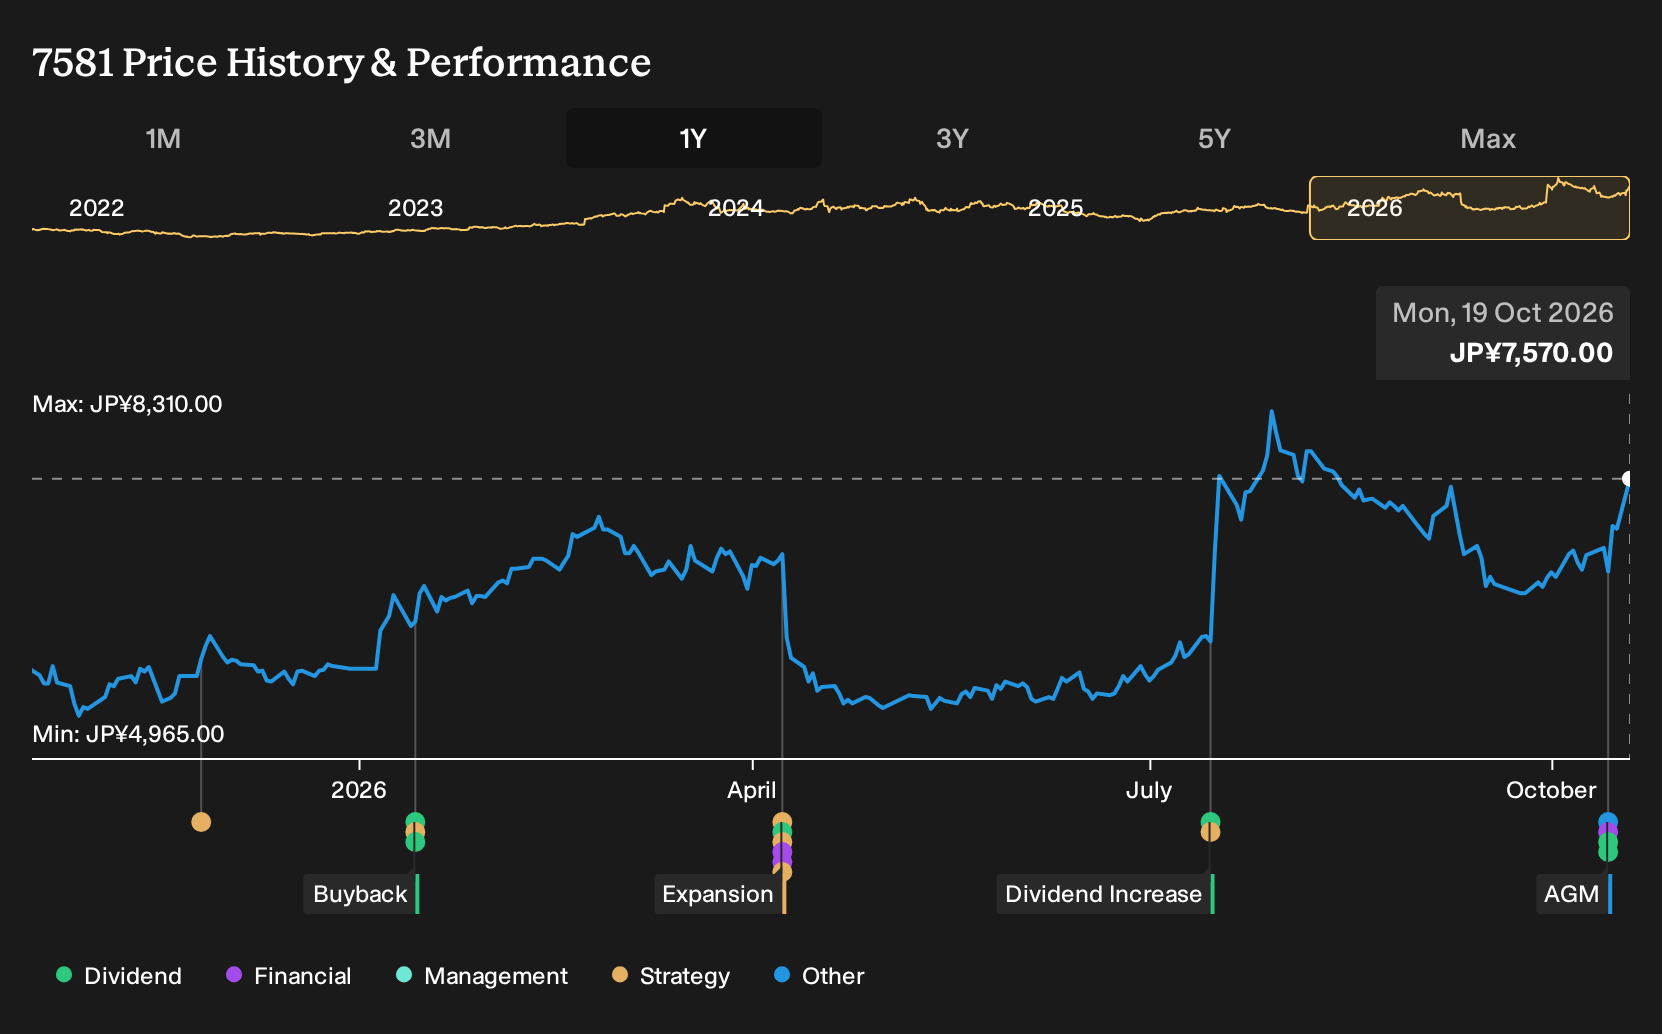Click the 2023 label in overview timeline
This screenshot has height=1034, width=1662.
(x=415, y=208)
